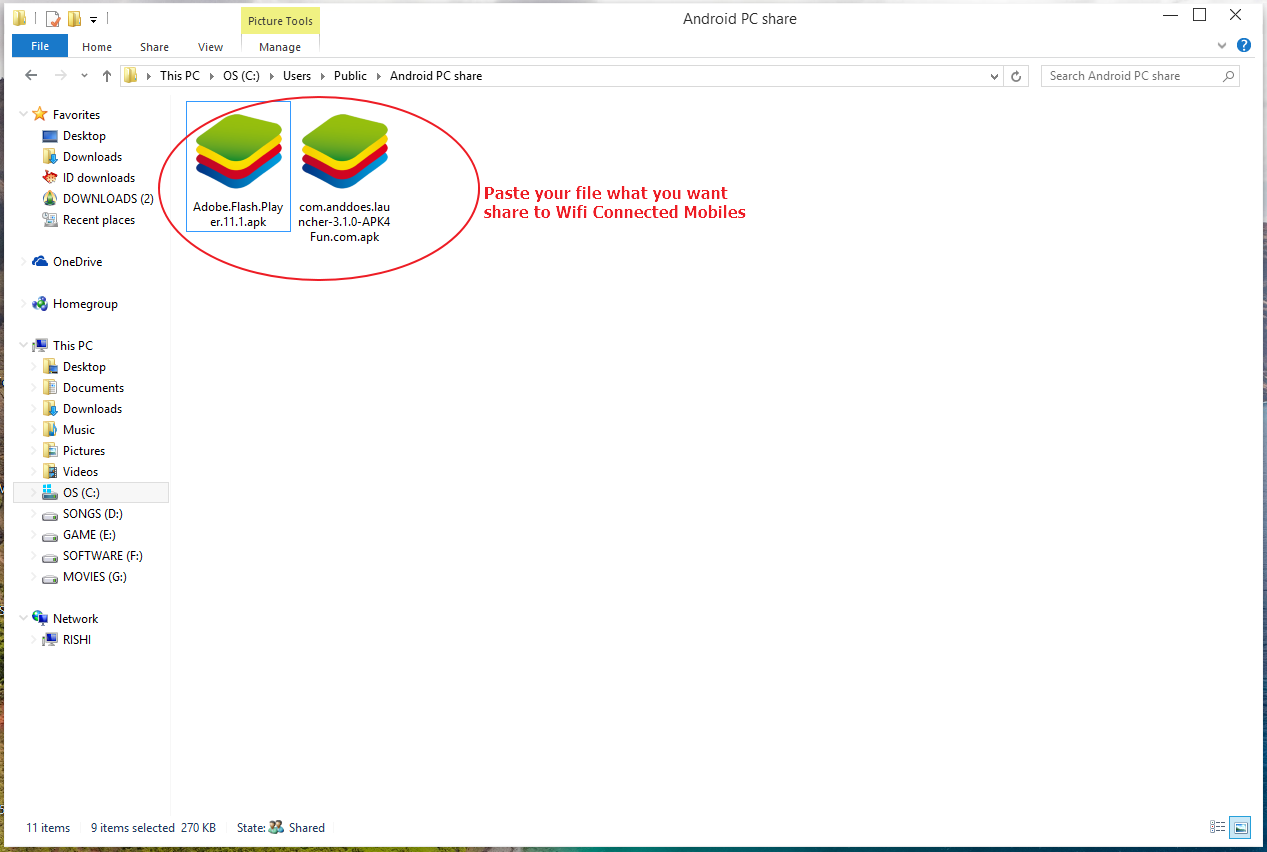Open Desktop under Favorites
This screenshot has width=1267, height=852.
tap(84, 136)
